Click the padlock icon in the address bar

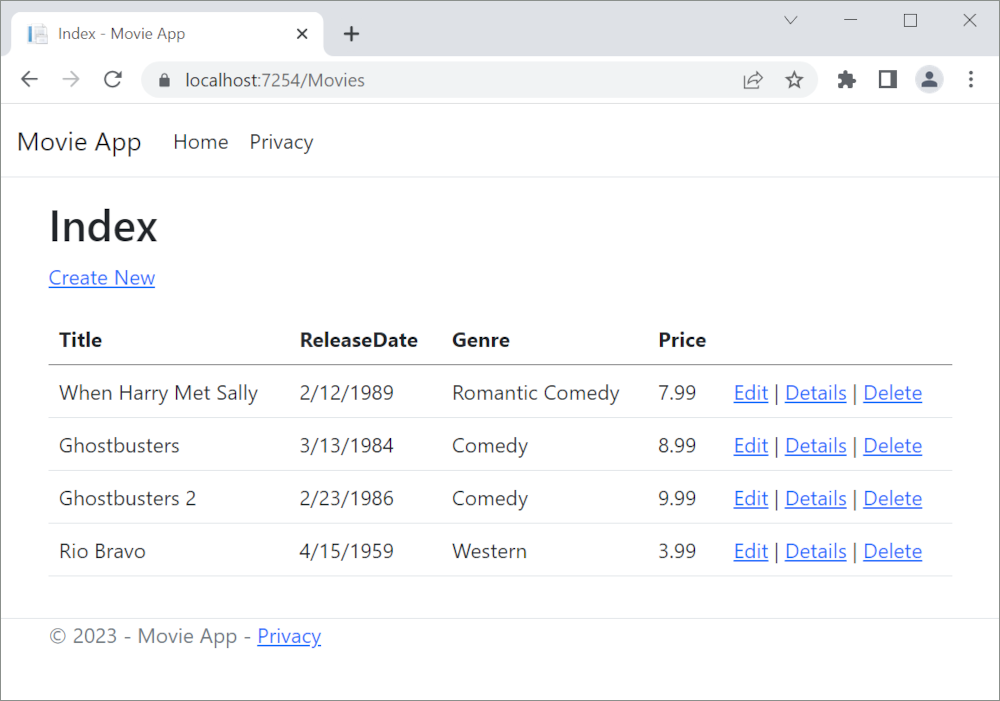click(162, 79)
